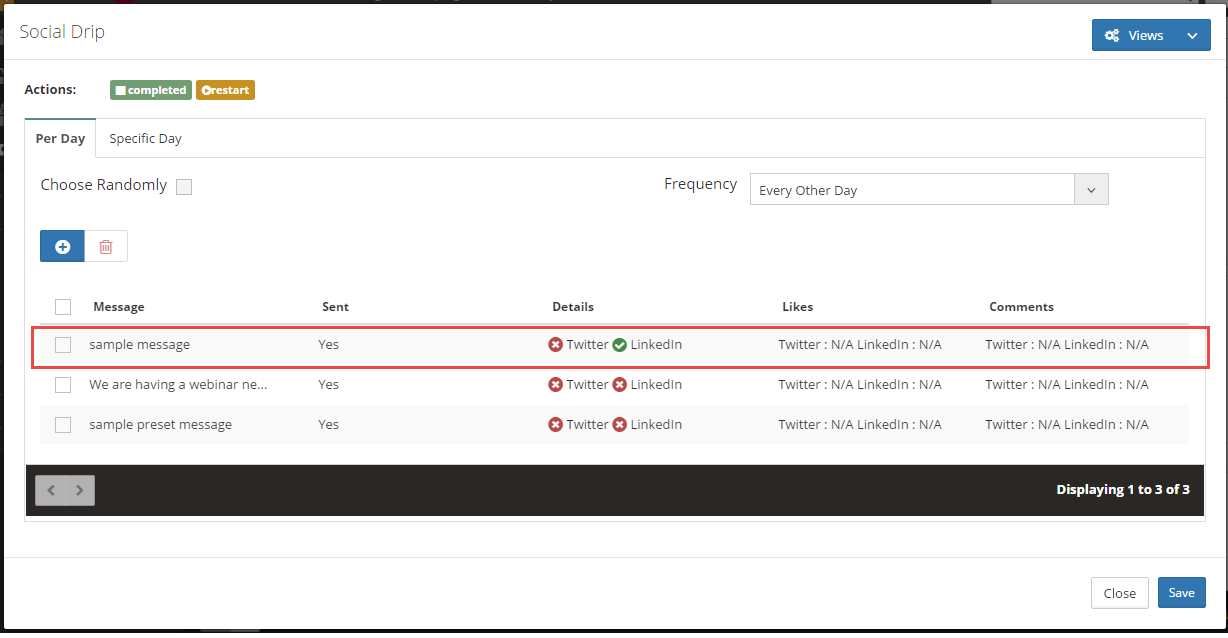Expand the Views button caret menu
This screenshot has width=1228, height=638.
(1191, 35)
